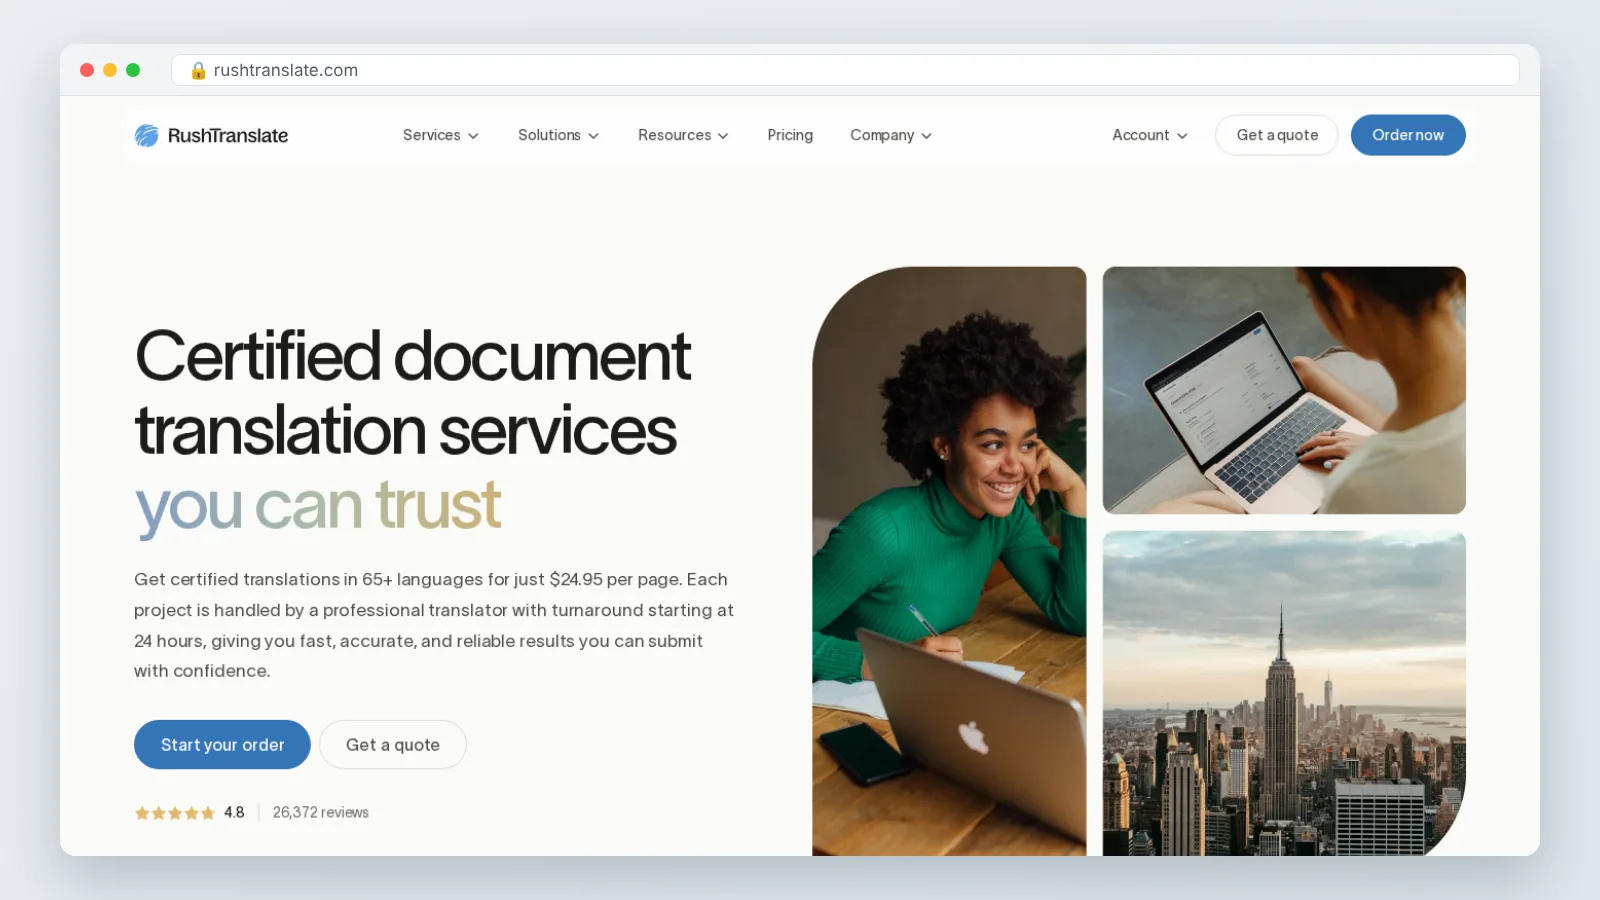Click the RushTranslate globe logo icon

[x=147, y=135]
